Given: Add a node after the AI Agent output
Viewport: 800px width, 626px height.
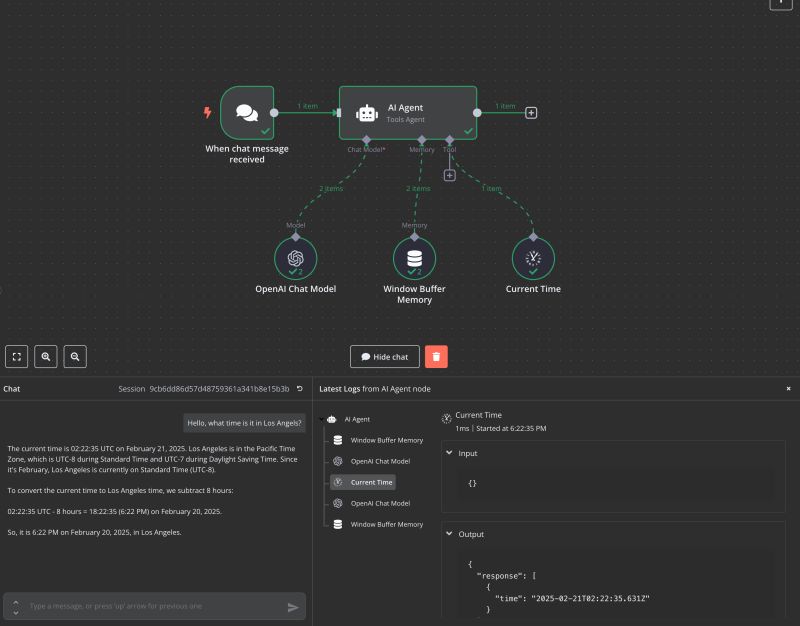Looking at the screenshot, I should (531, 112).
